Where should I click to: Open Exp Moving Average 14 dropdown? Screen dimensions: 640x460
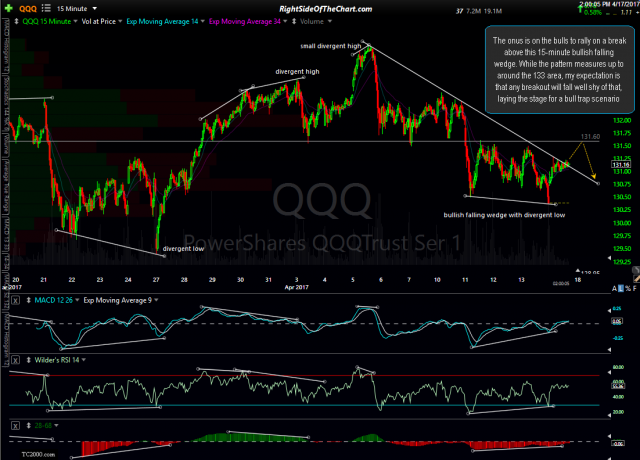(x=202, y=21)
